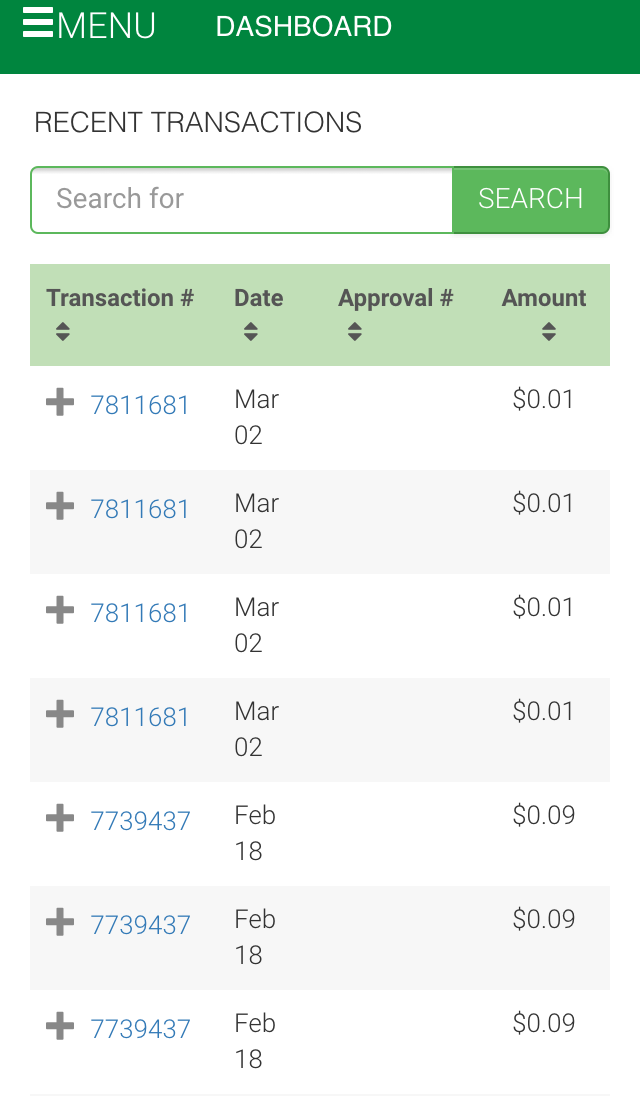The width and height of the screenshot is (640, 1096).
Task: Expand the first 7739437 row with plus icon
Action: [60, 819]
